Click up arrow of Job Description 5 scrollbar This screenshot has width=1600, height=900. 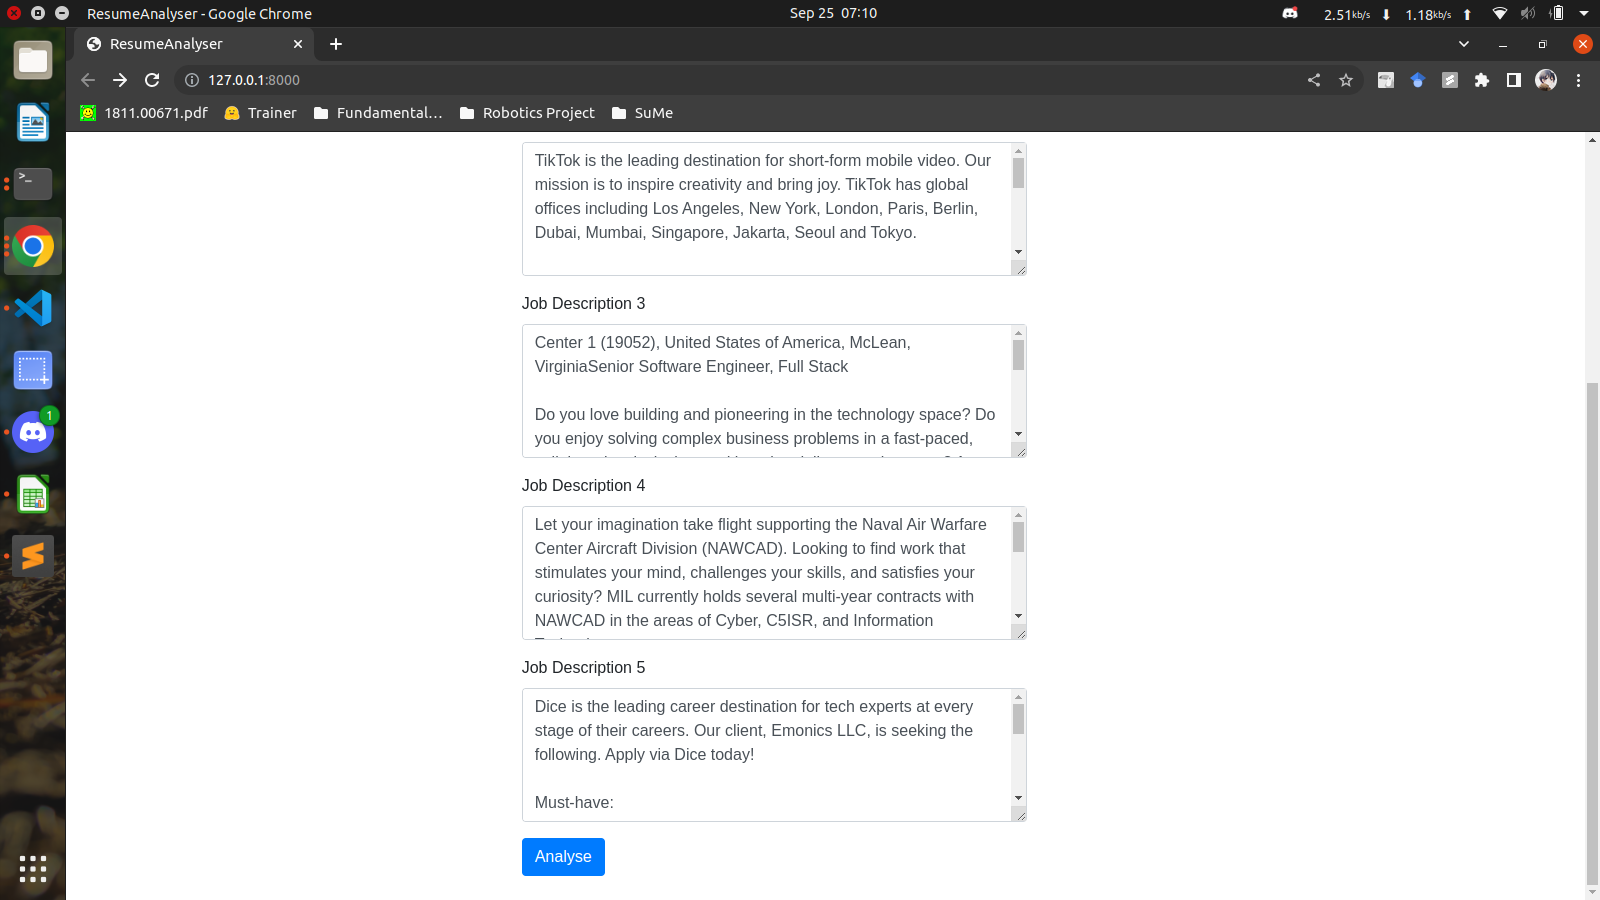[1018, 697]
